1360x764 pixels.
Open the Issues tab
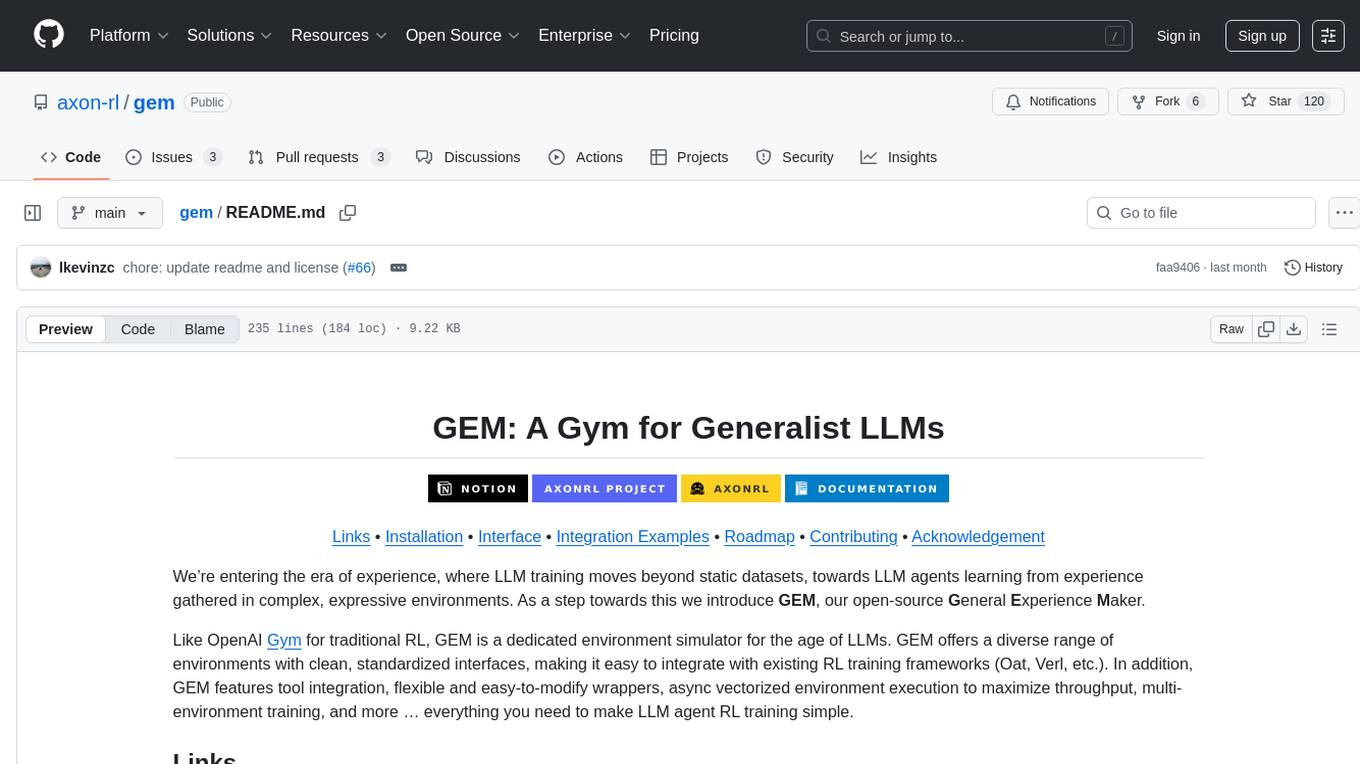[173, 157]
